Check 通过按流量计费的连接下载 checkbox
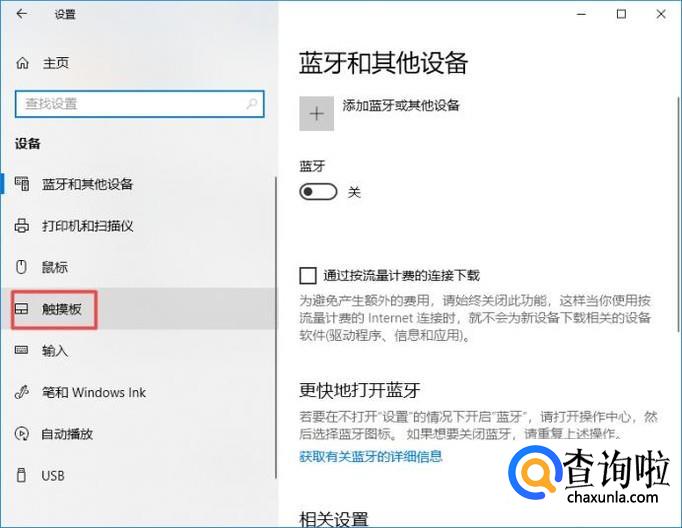The width and height of the screenshot is (682, 528). pos(308,276)
